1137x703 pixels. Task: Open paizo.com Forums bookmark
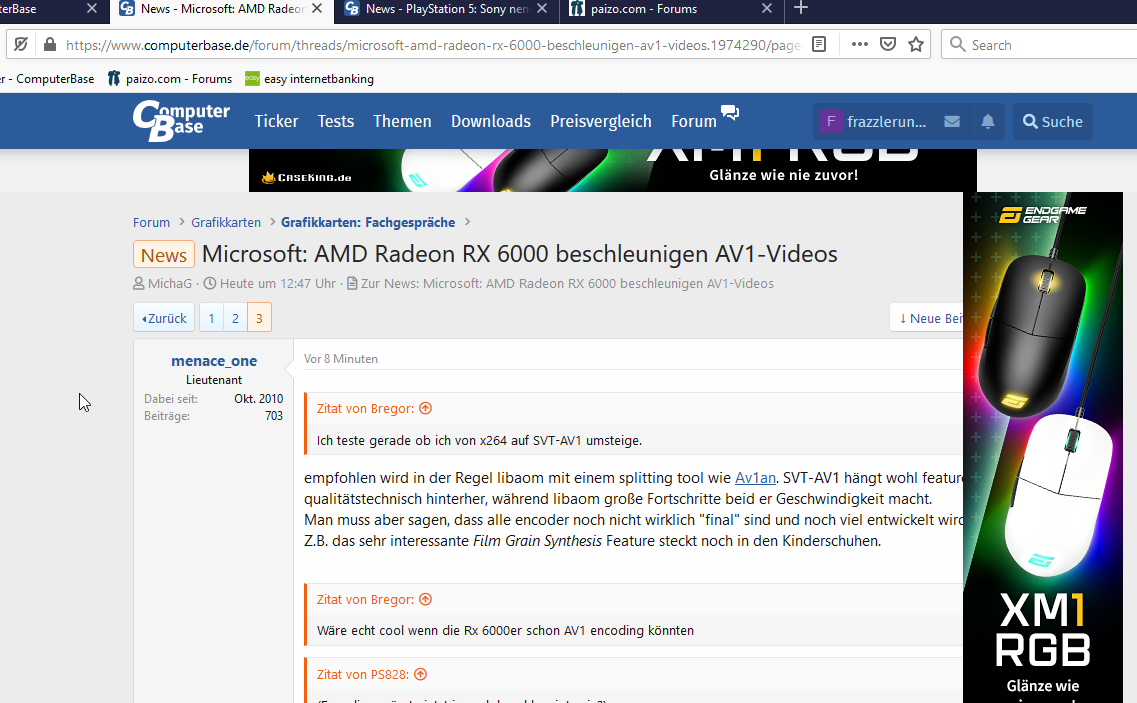coord(170,78)
